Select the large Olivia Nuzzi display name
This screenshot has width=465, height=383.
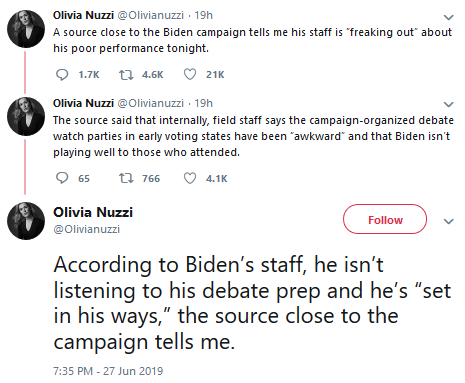pyautogui.click(x=93, y=212)
